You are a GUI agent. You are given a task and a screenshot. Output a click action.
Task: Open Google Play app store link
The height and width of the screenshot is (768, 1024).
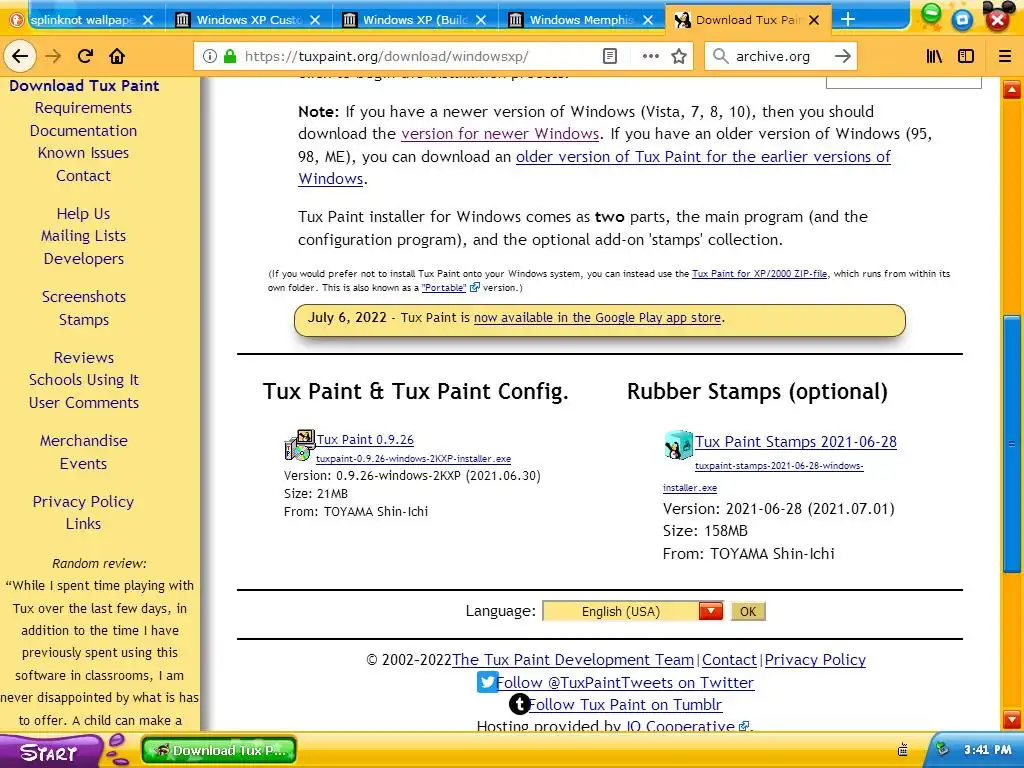coord(598,317)
